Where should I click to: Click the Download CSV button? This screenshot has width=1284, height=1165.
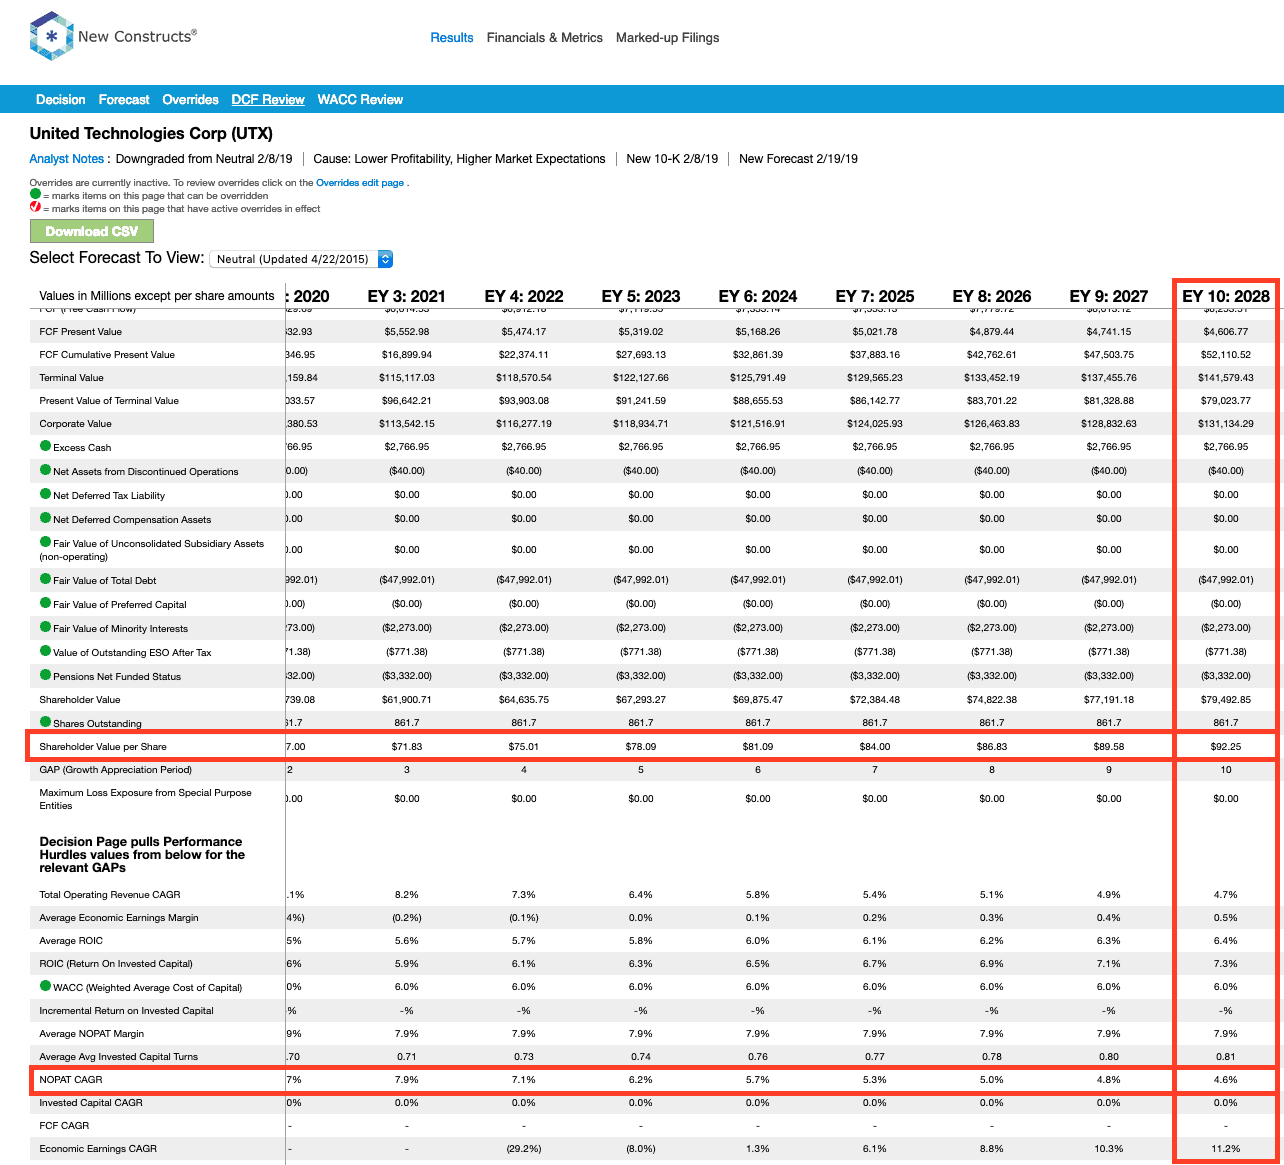point(92,231)
